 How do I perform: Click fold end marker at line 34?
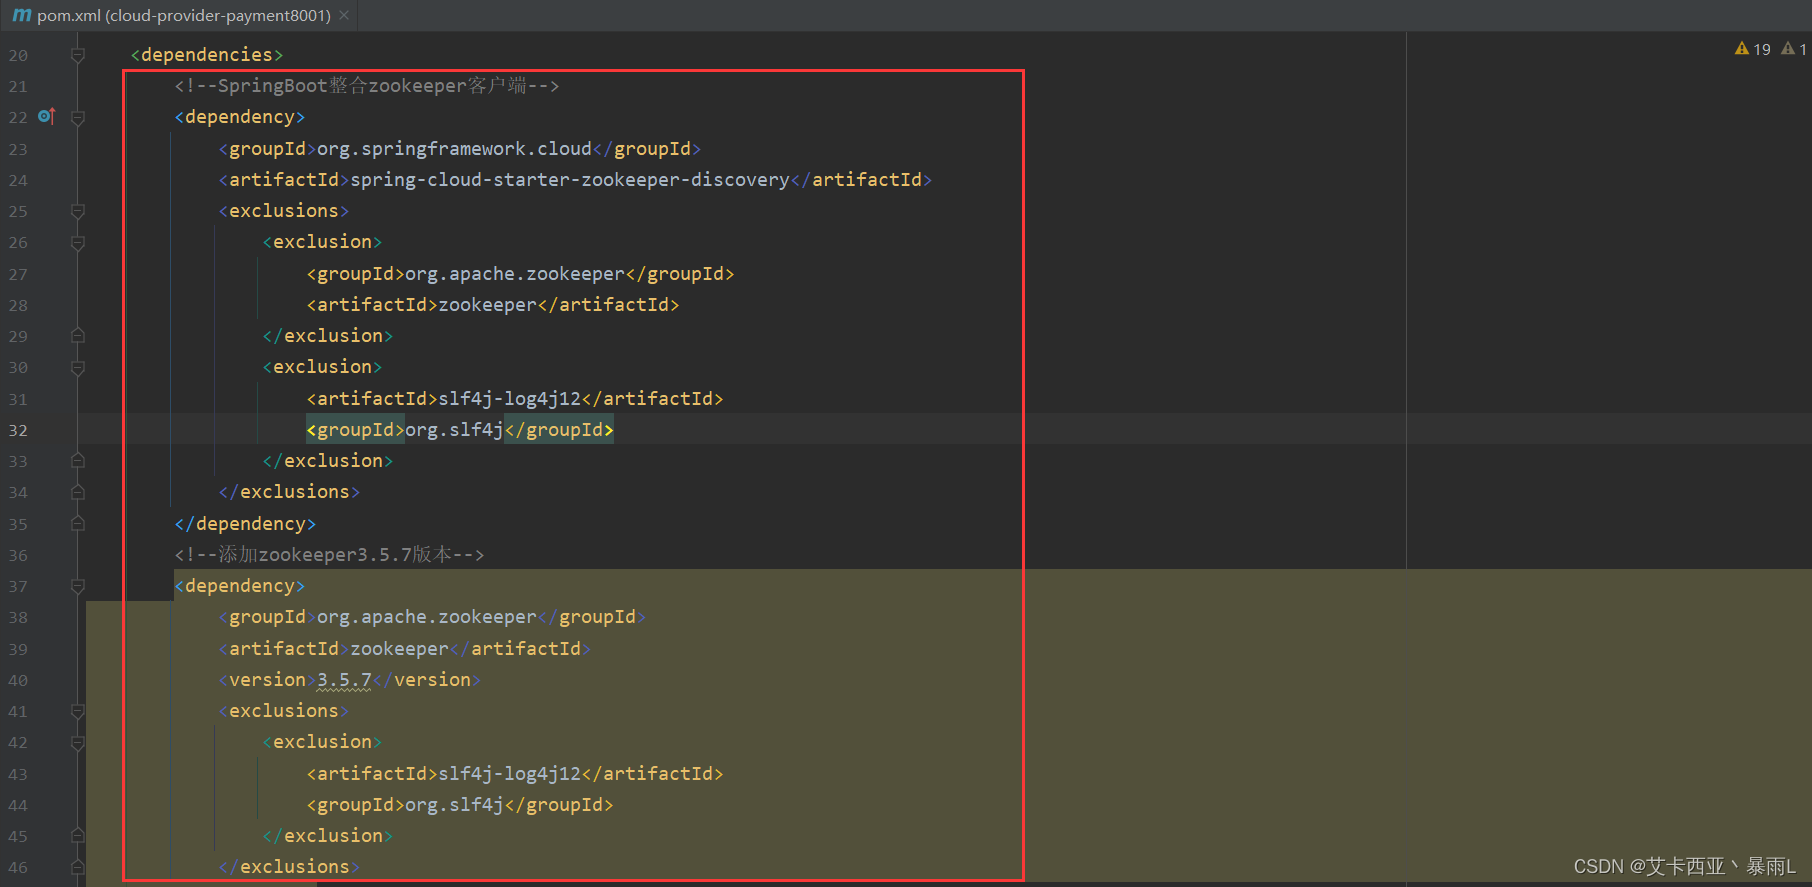pyautogui.click(x=78, y=492)
